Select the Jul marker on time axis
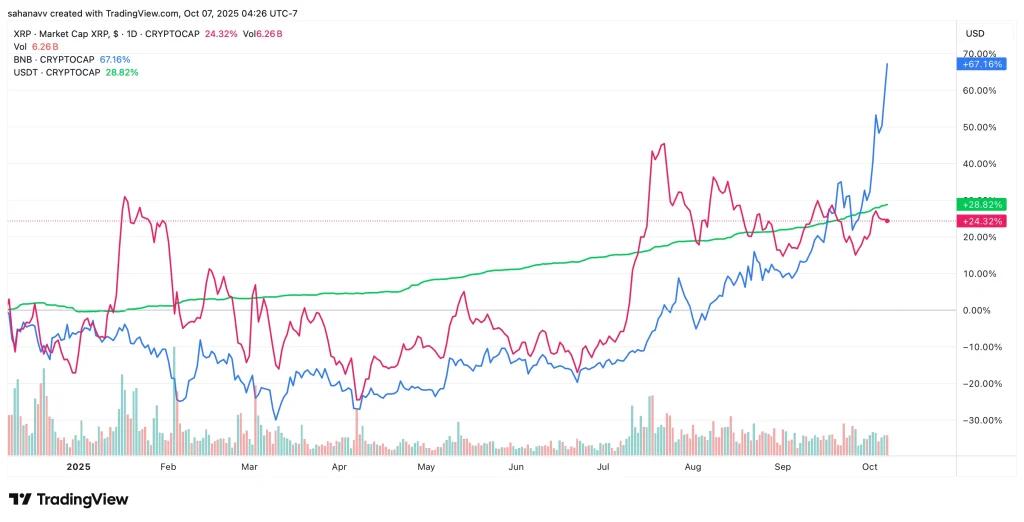 coord(603,467)
